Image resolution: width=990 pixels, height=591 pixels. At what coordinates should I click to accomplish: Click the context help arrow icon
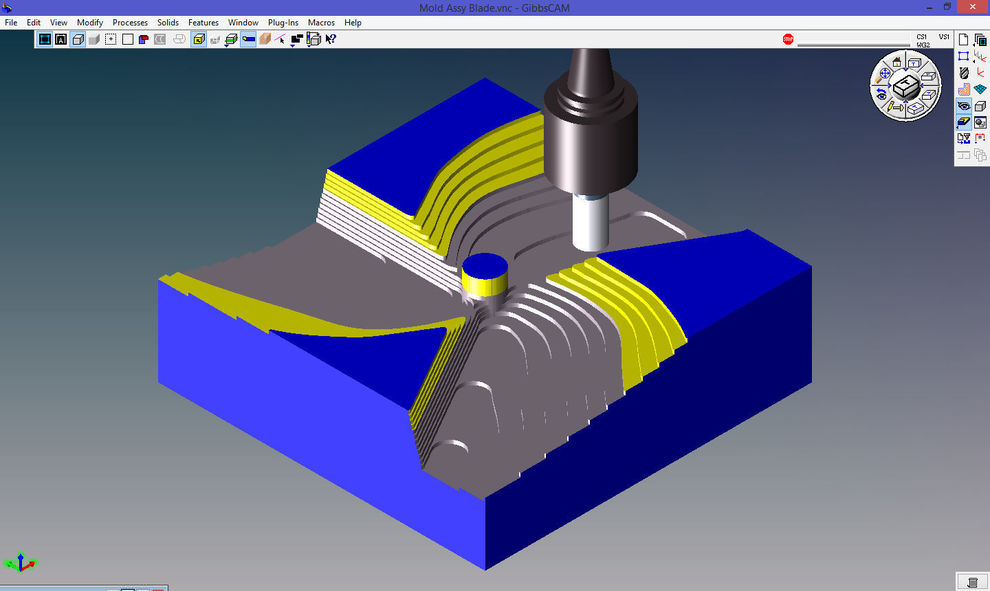coord(330,40)
